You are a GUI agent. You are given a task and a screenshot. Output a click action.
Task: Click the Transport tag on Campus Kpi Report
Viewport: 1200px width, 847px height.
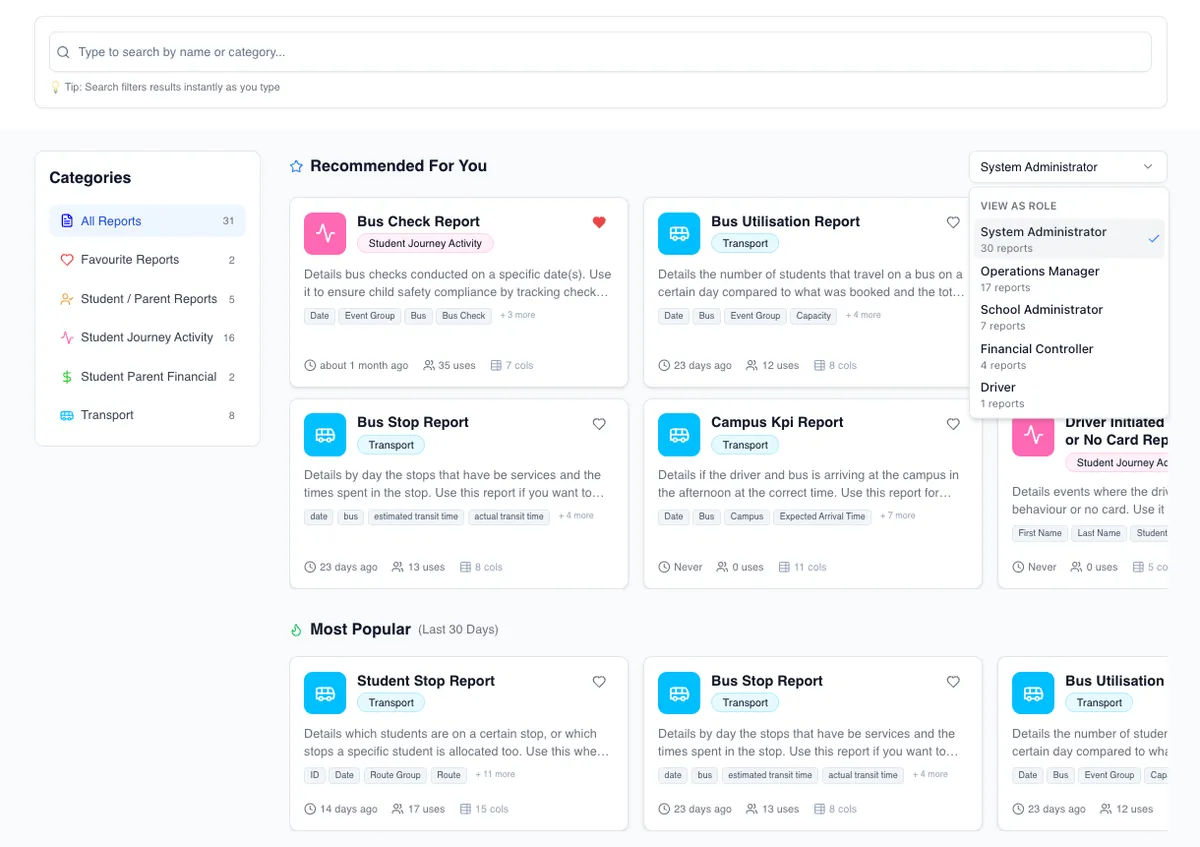tap(745, 445)
